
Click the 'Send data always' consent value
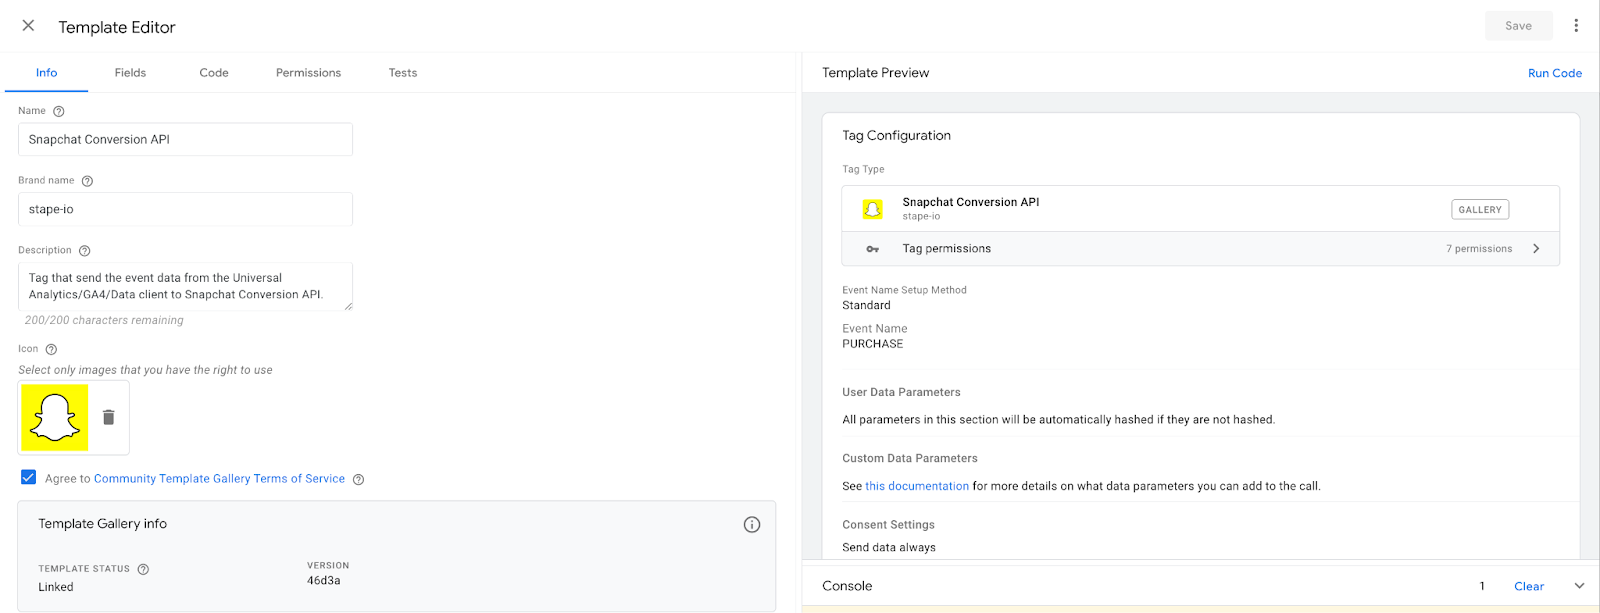tap(889, 548)
